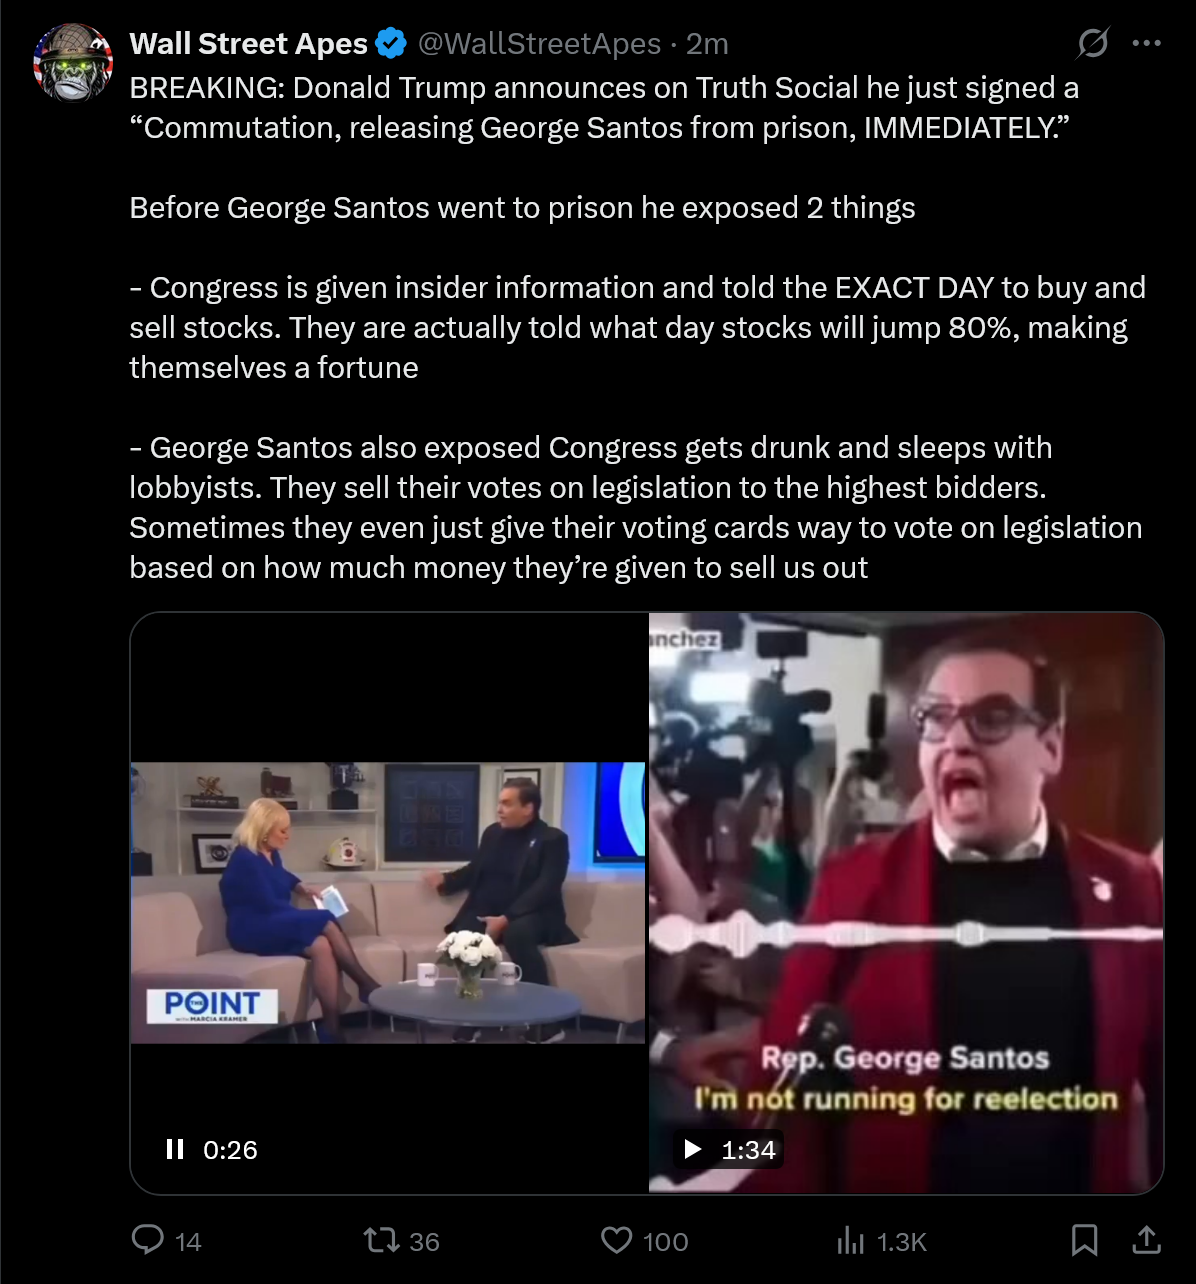Open the right Rep. George Santos video thumbnail
This screenshot has height=1284, width=1196.
pos(906,903)
